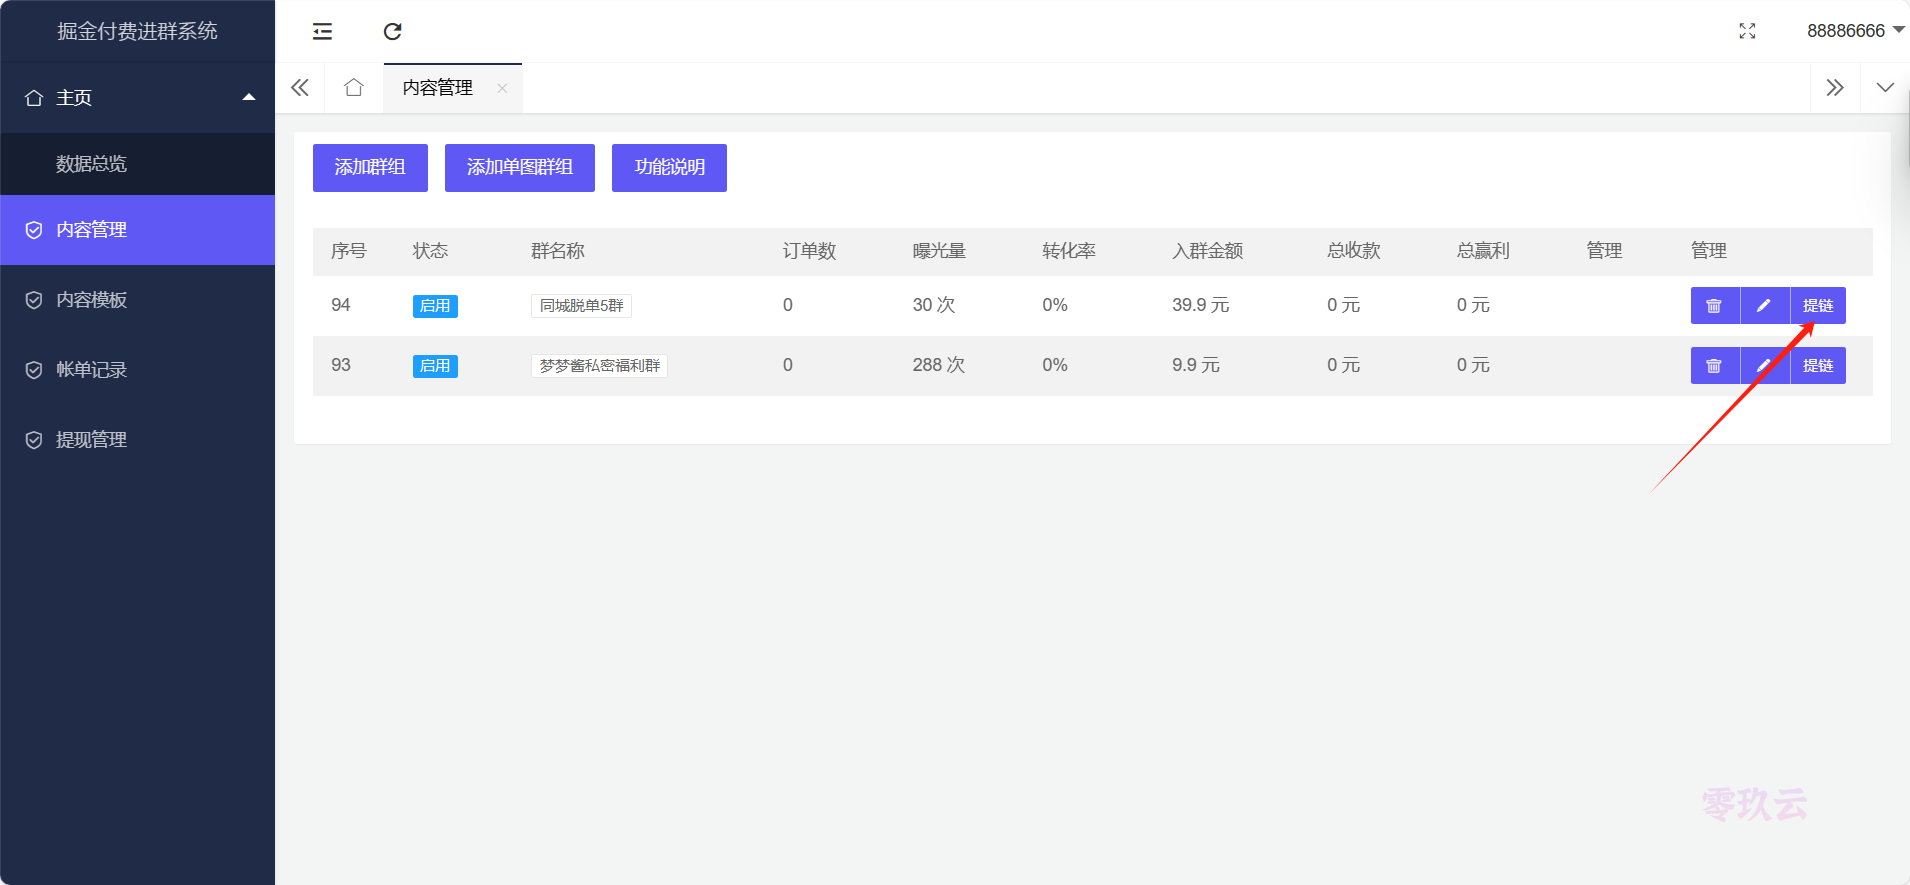The height and width of the screenshot is (885, 1910).
Task: Click the 群名称 column header
Action: (x=558, y=251)
